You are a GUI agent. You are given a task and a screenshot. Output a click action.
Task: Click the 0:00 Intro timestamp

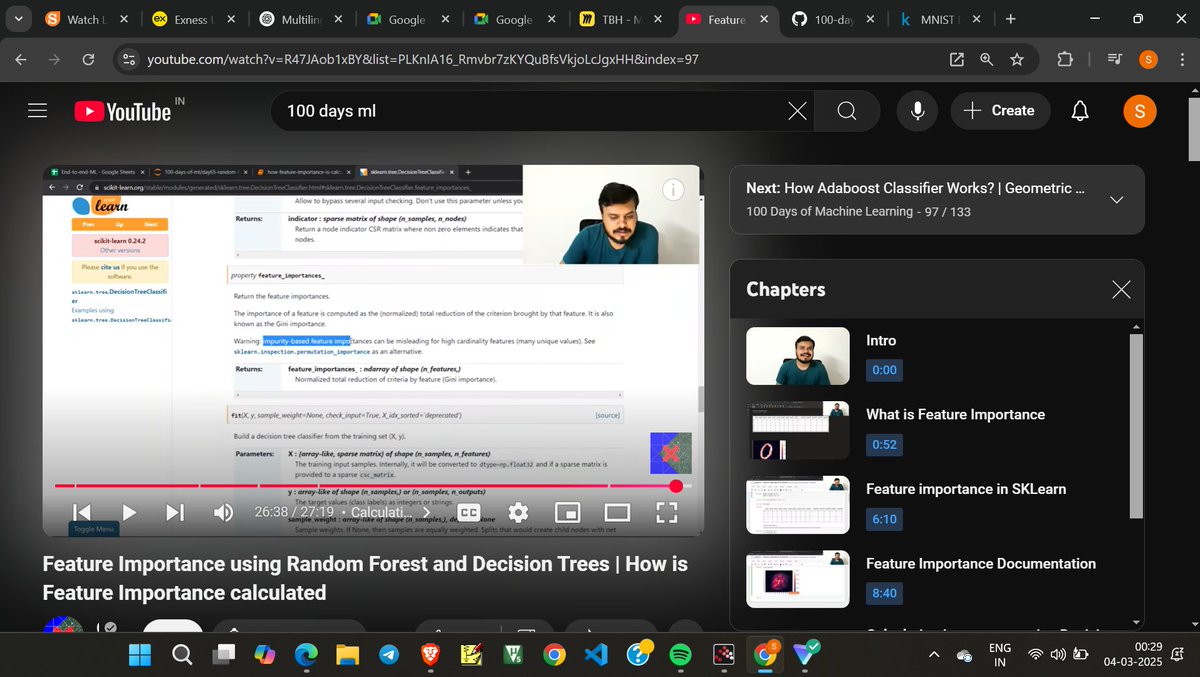pyautogui.click(x=884, y=370)
